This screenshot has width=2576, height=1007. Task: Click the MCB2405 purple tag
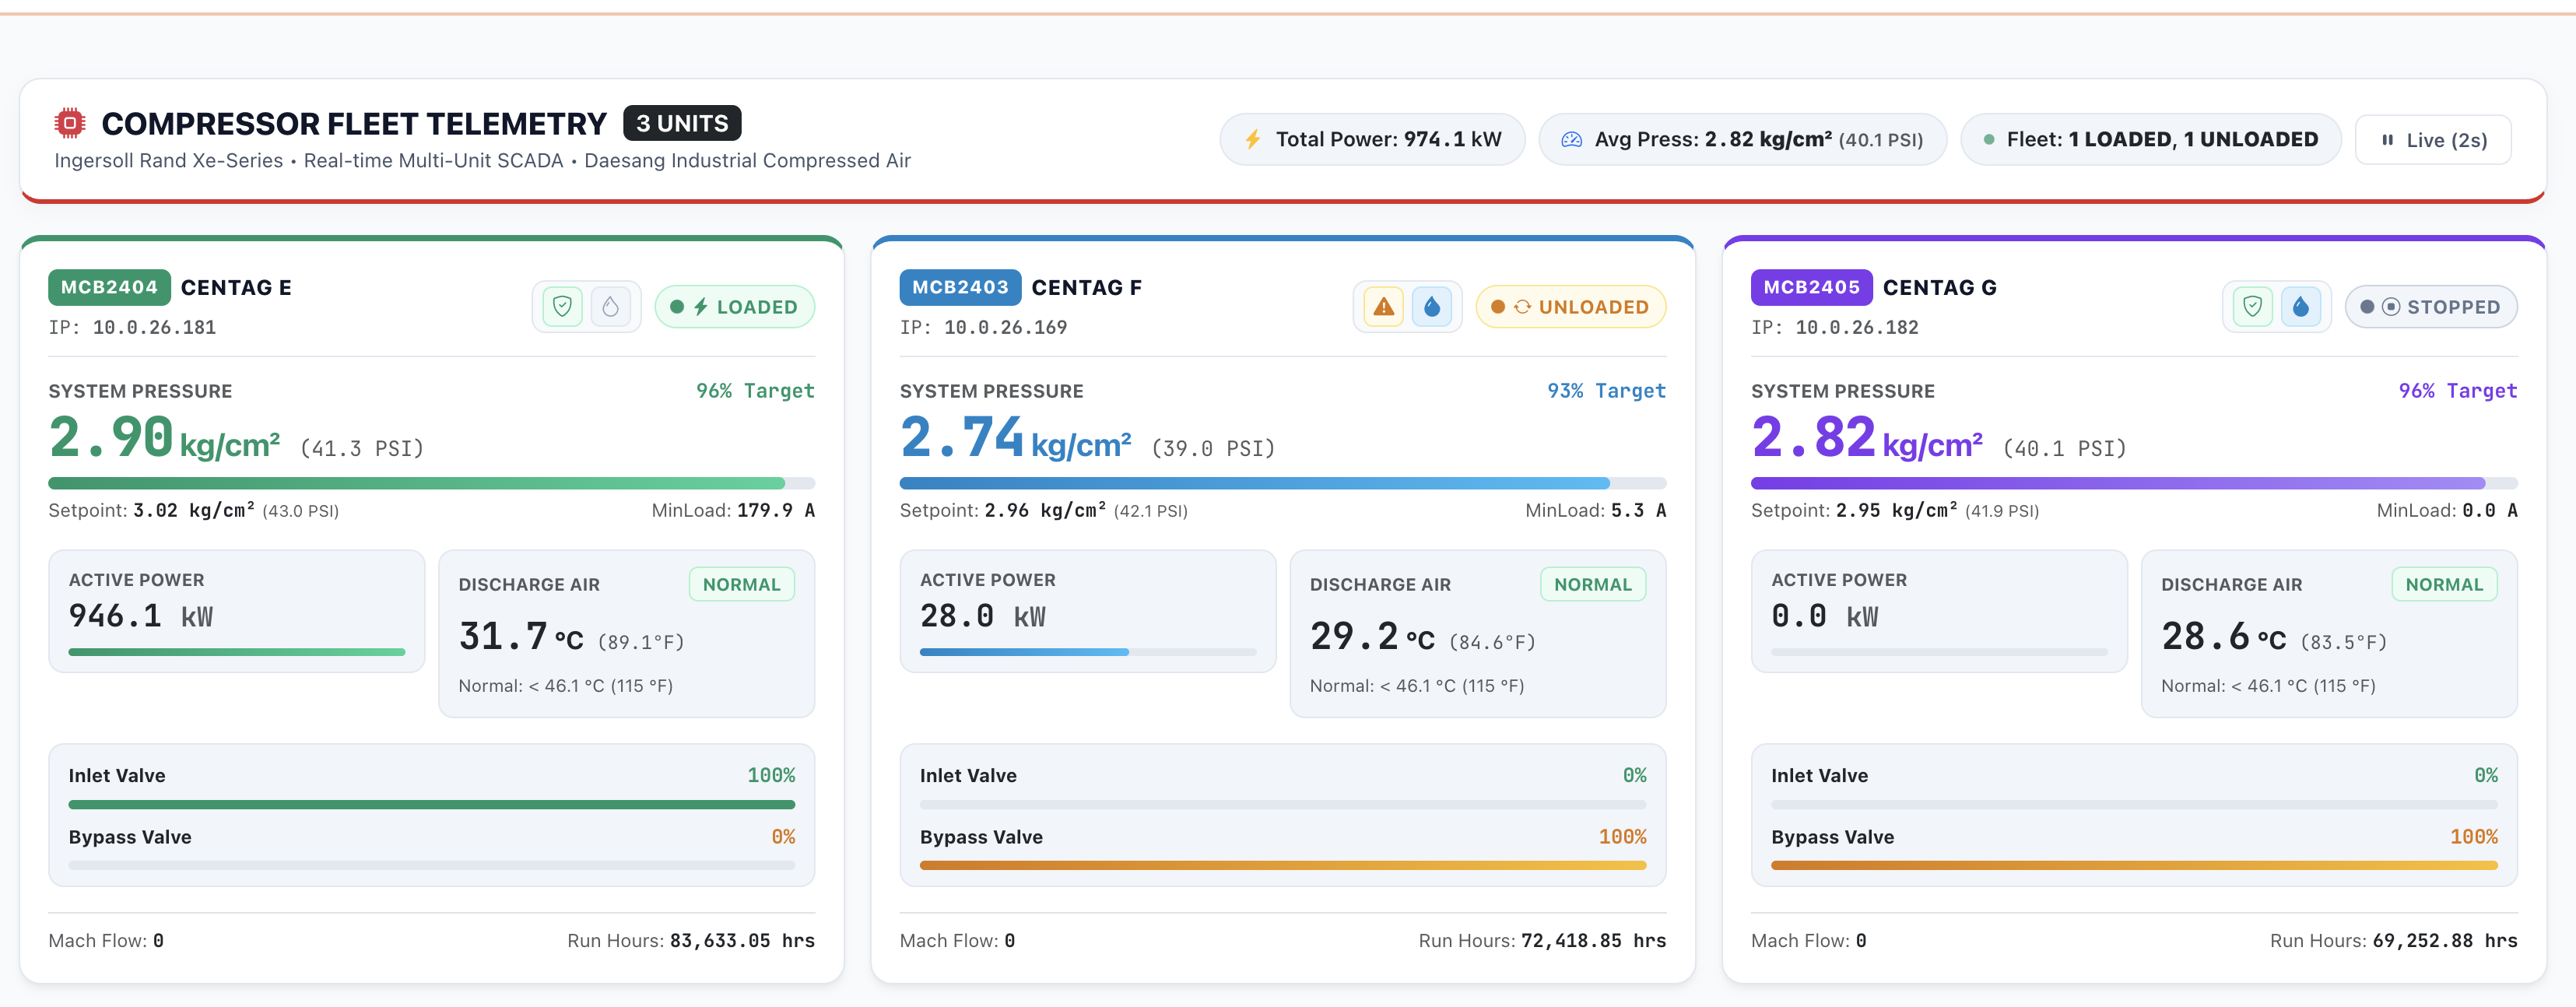click(x=1811, y=287)
